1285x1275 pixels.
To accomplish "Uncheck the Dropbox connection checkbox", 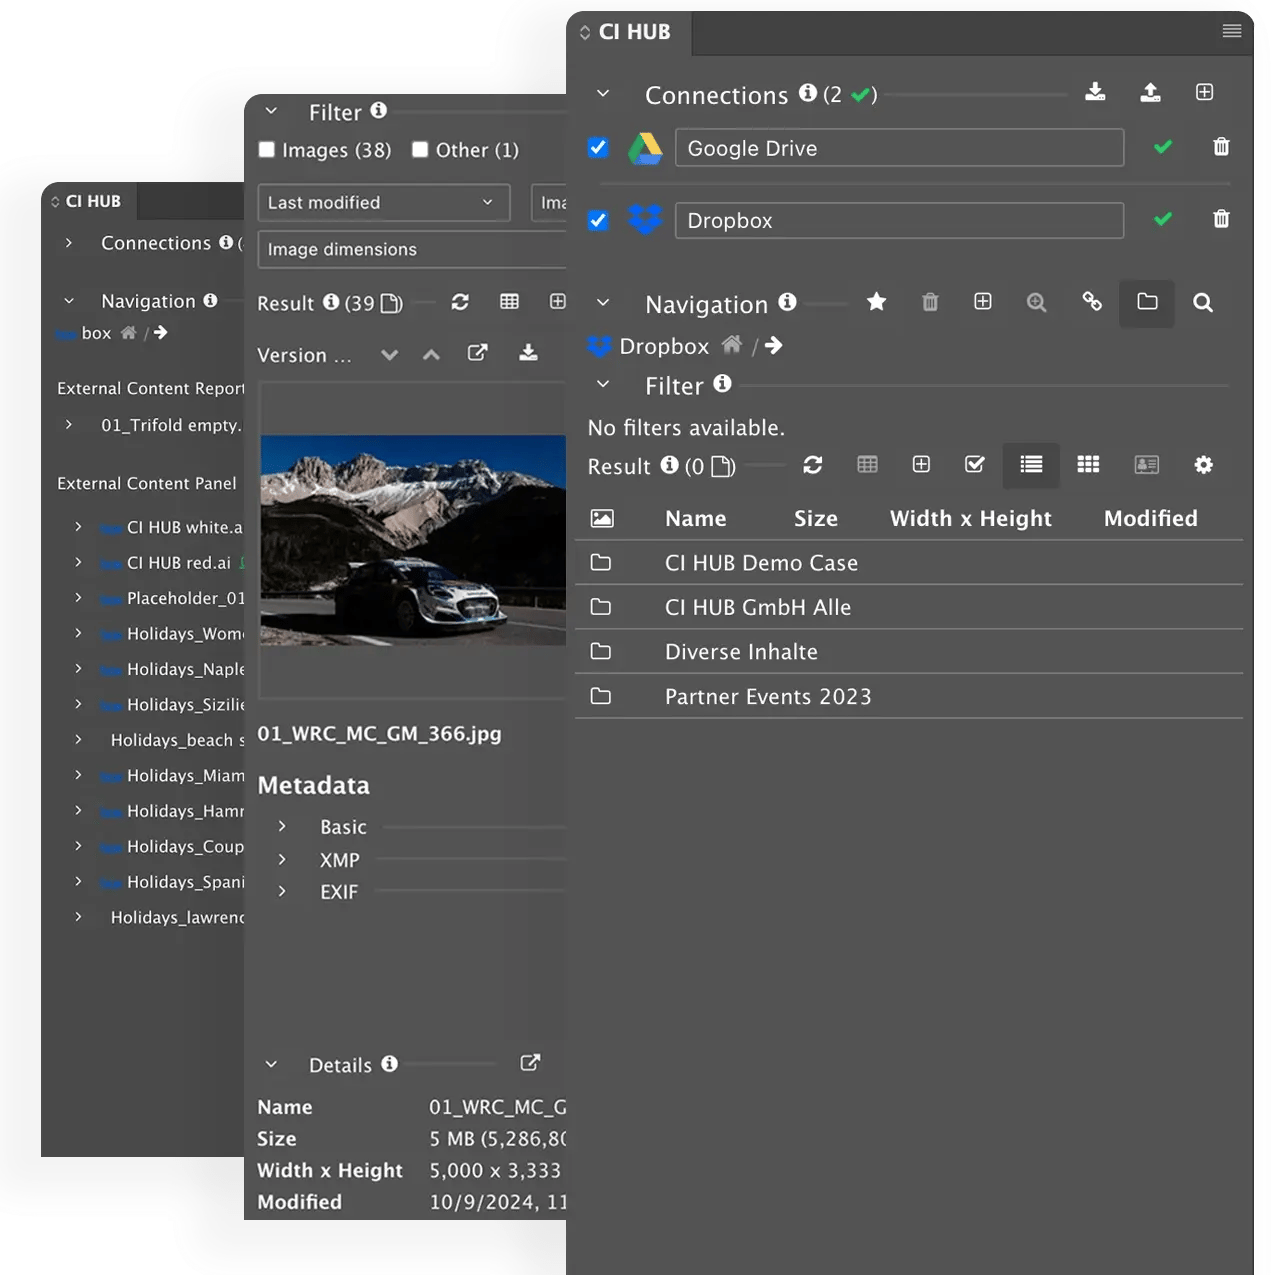I will click(598, 219).
